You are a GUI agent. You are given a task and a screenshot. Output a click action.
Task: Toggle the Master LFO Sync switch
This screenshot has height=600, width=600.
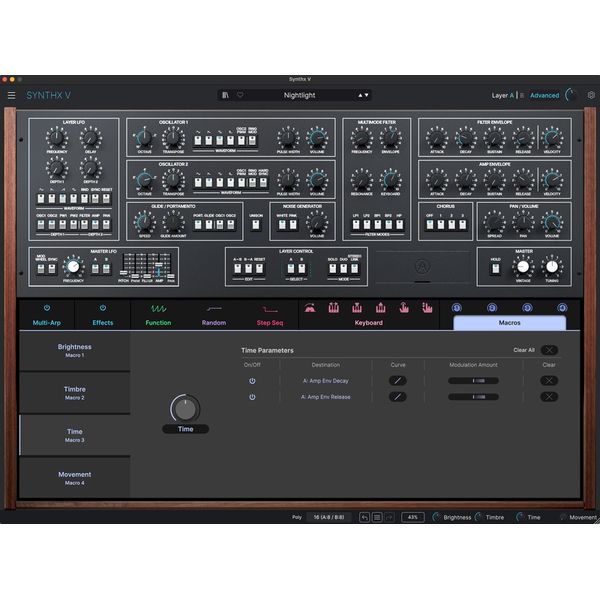click(52, 269)
